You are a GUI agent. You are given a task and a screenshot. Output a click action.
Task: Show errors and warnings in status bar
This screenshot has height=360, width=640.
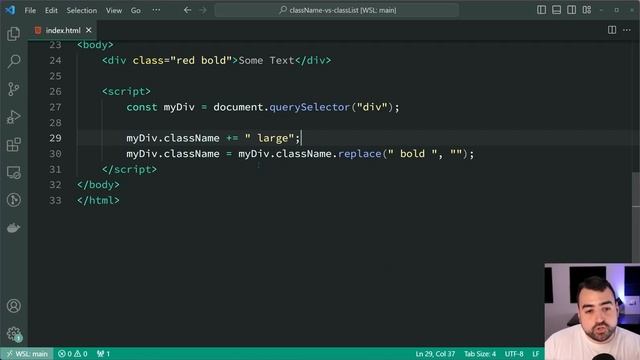(x=73, y=353)
